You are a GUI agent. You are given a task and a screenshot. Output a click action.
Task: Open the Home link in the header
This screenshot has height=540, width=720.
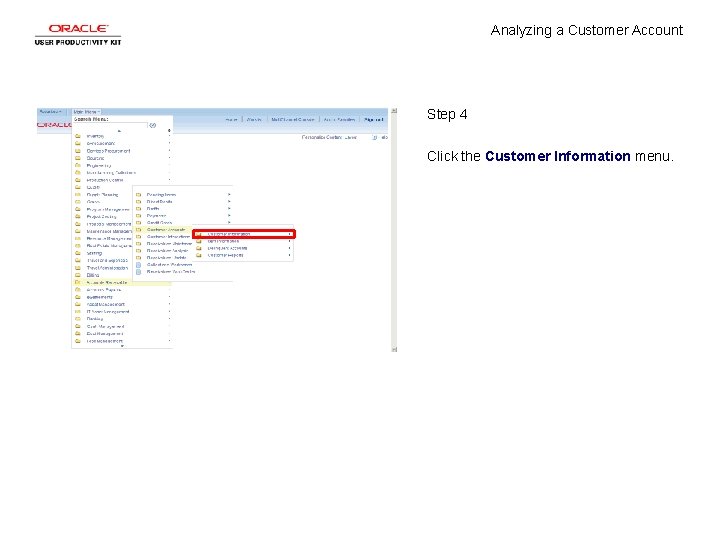[232, 119]
